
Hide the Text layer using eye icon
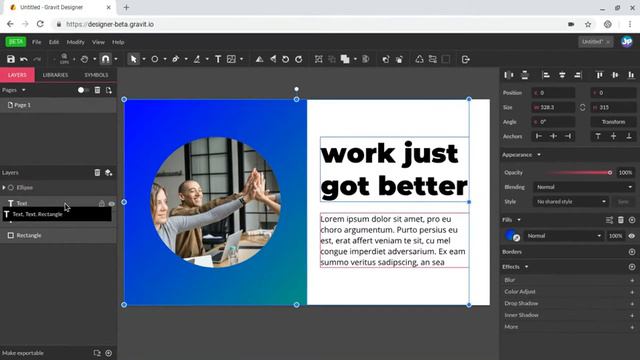click(x=111, y=203)
